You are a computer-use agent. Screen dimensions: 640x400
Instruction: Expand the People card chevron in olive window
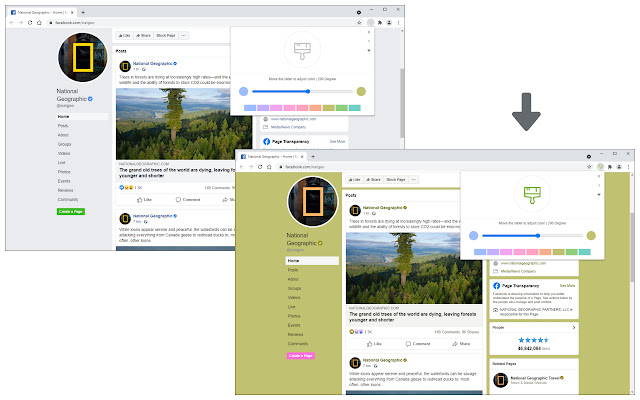574,327
